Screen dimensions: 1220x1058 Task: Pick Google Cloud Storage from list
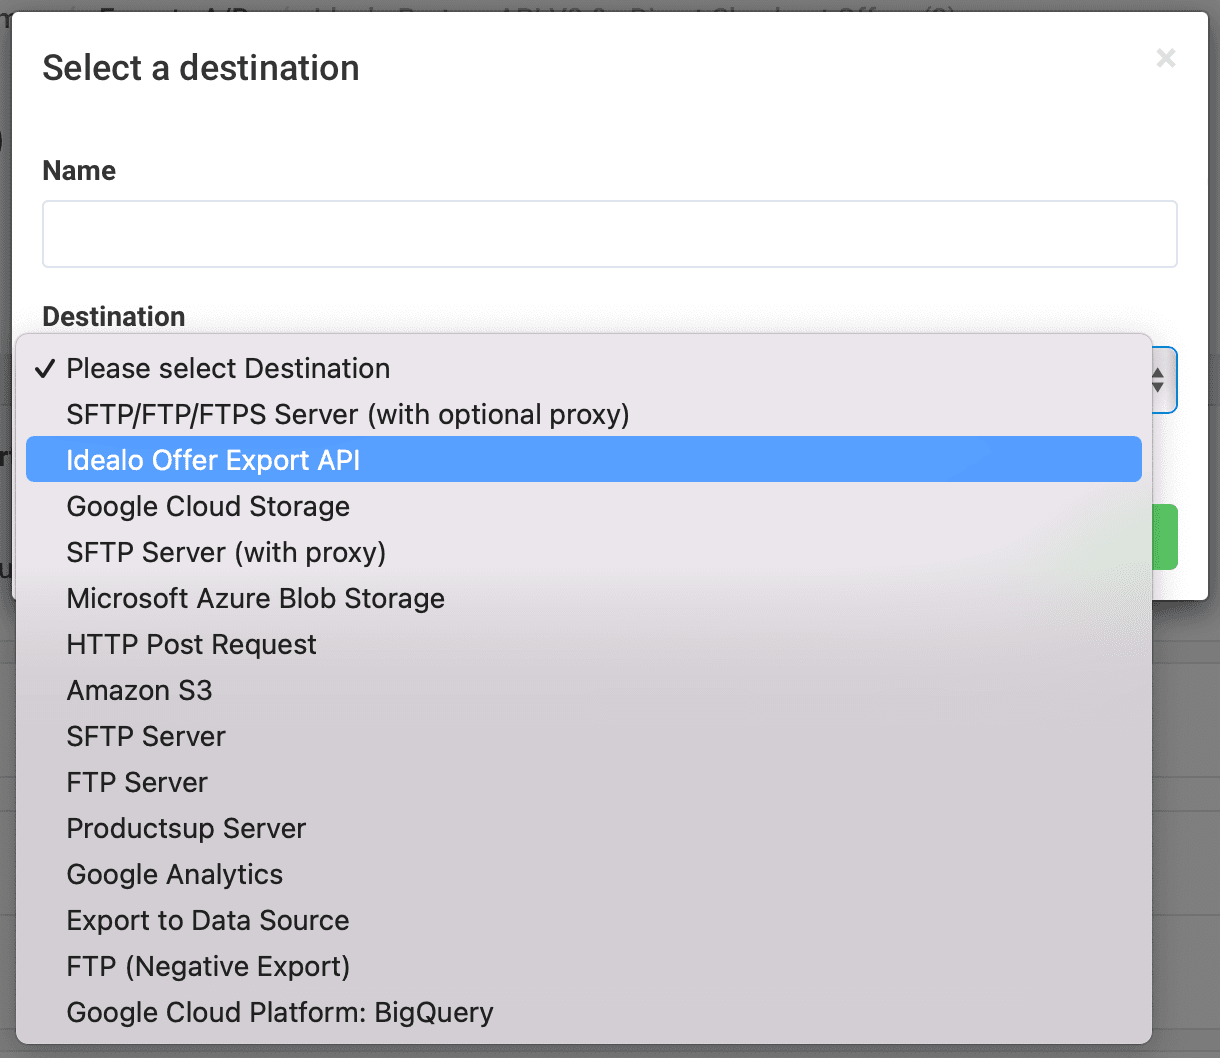208,507
